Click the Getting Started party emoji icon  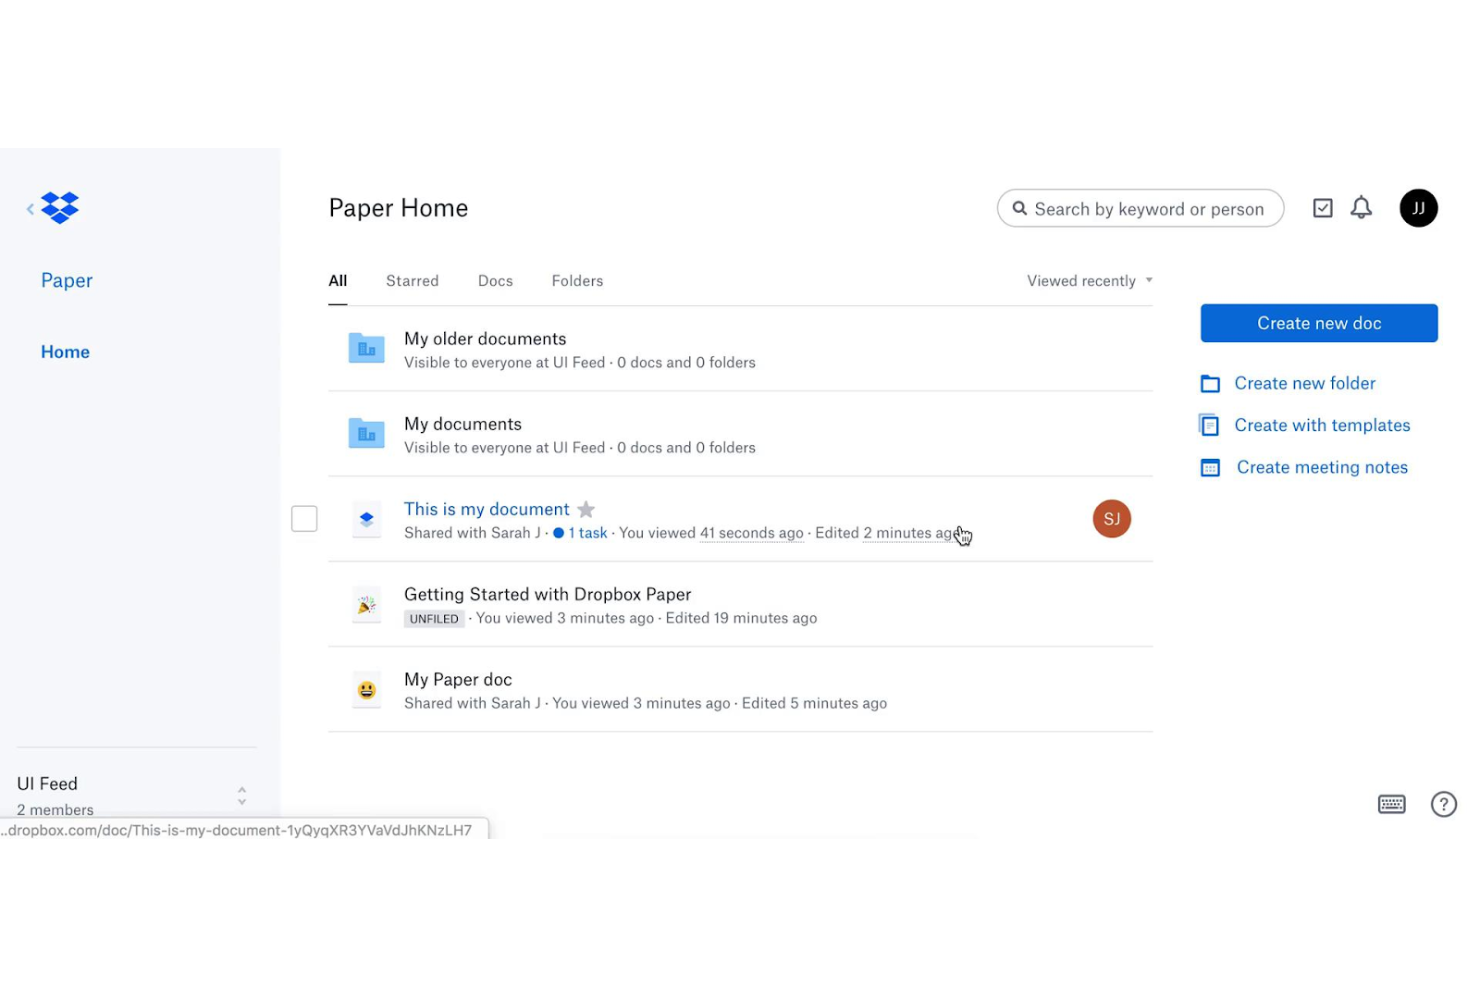point(366,605)
